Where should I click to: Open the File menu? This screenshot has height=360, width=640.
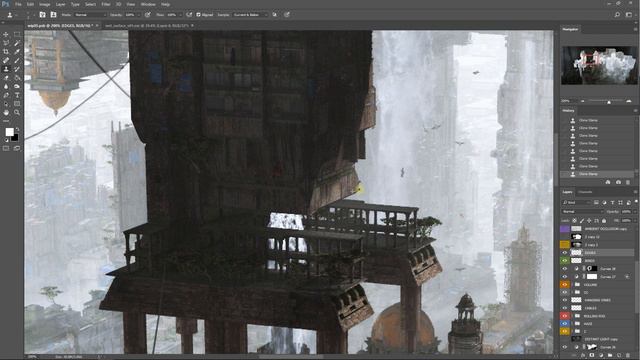[18, 4]
